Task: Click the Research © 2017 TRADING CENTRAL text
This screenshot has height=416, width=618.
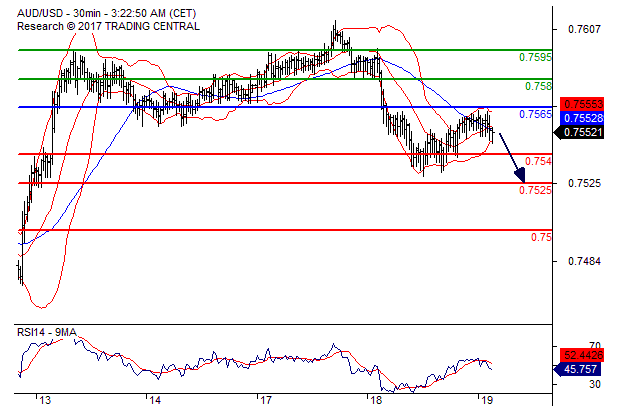Action: tap(108, 26)
